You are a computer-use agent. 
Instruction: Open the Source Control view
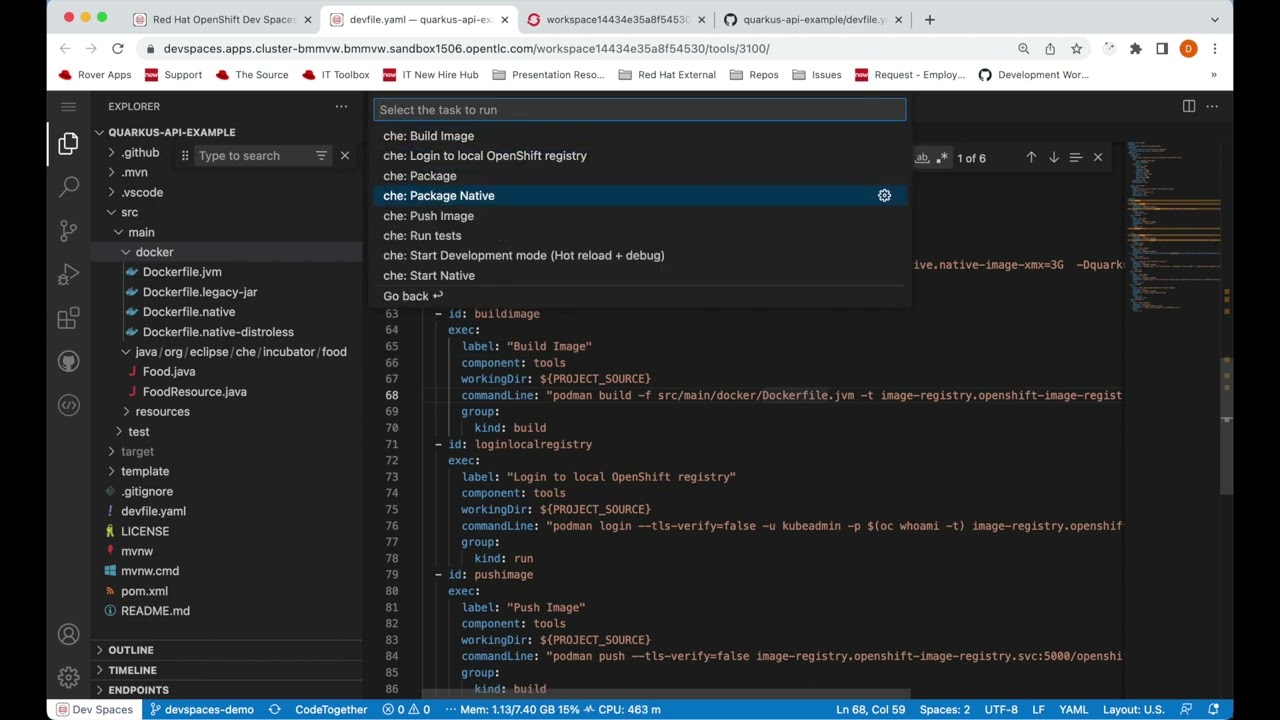click(x=68, y=230)
